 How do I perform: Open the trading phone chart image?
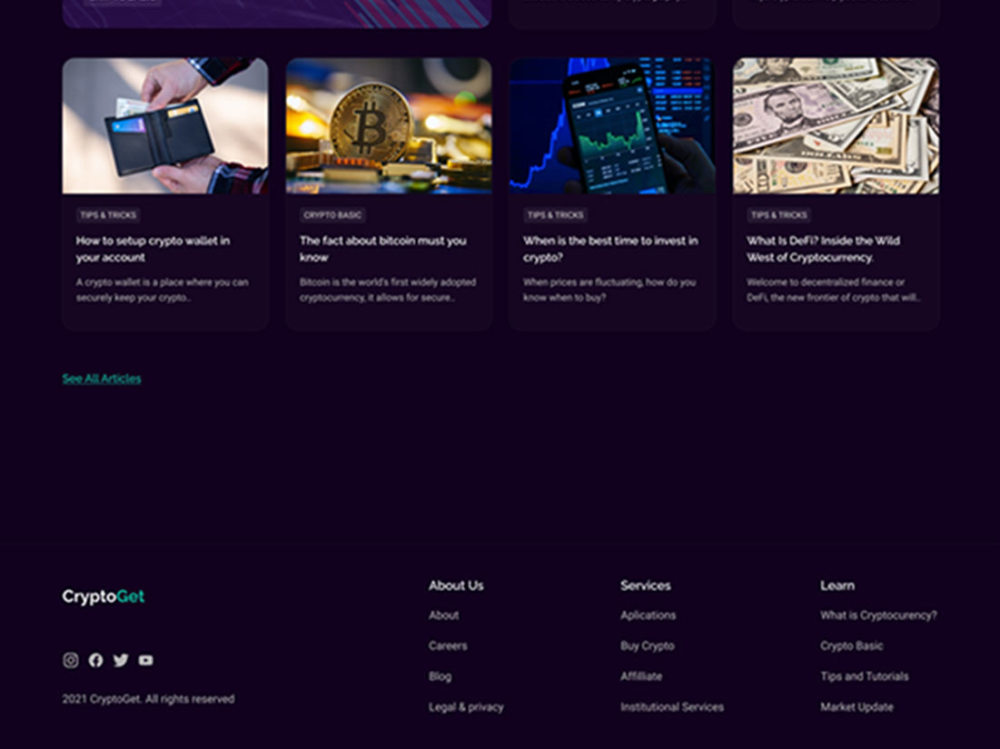coord(612,126)
